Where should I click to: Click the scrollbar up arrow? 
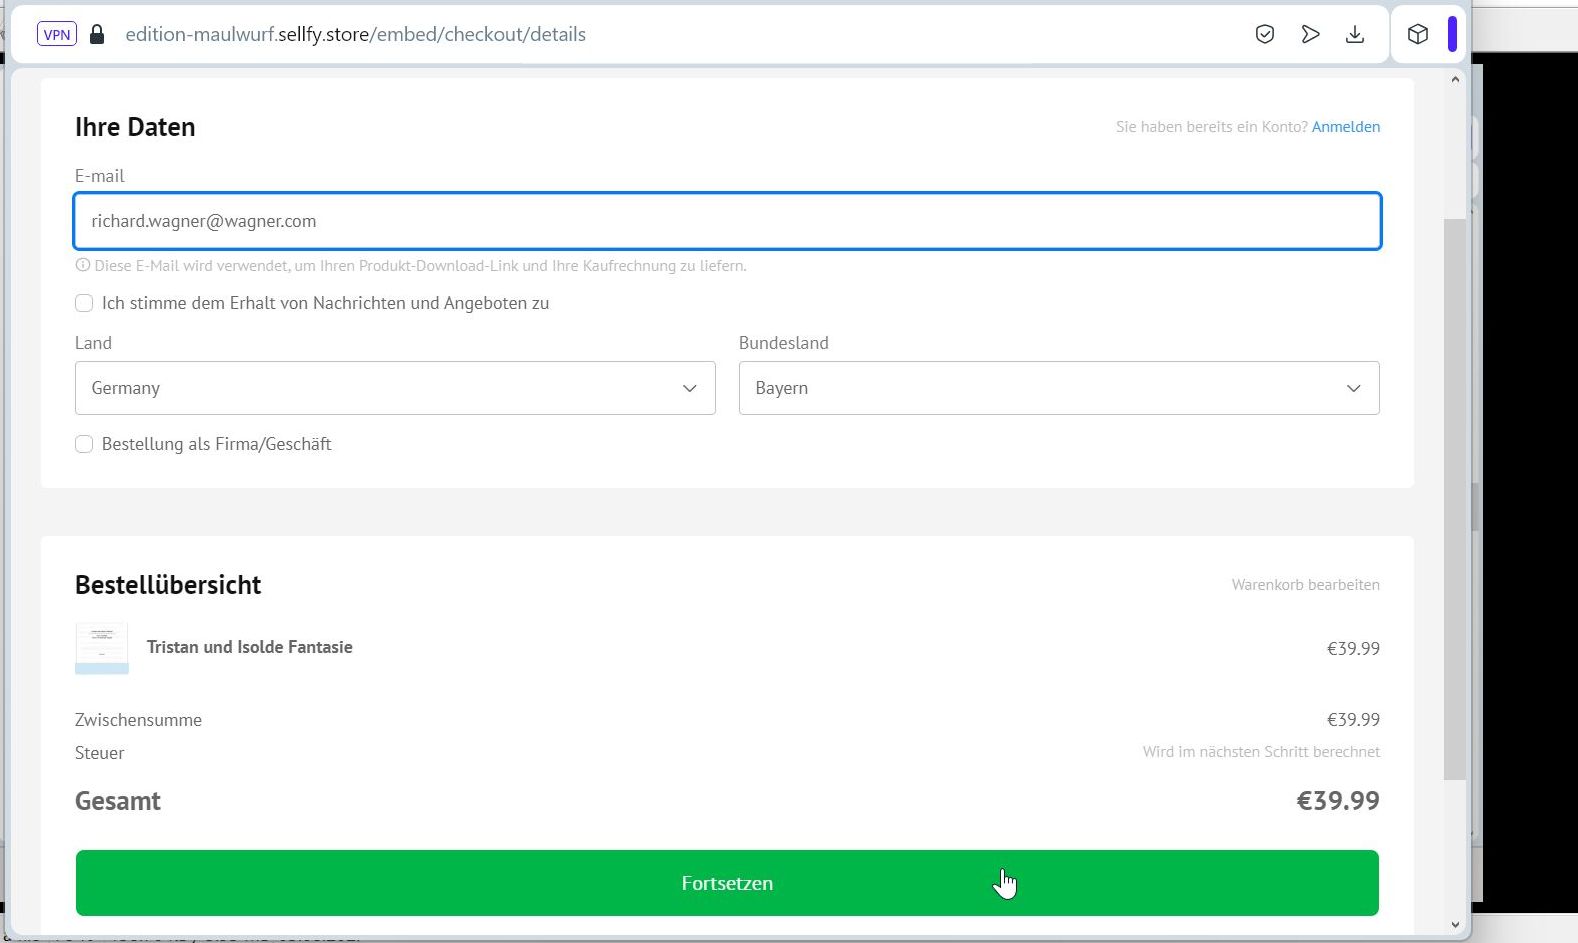1455,80
